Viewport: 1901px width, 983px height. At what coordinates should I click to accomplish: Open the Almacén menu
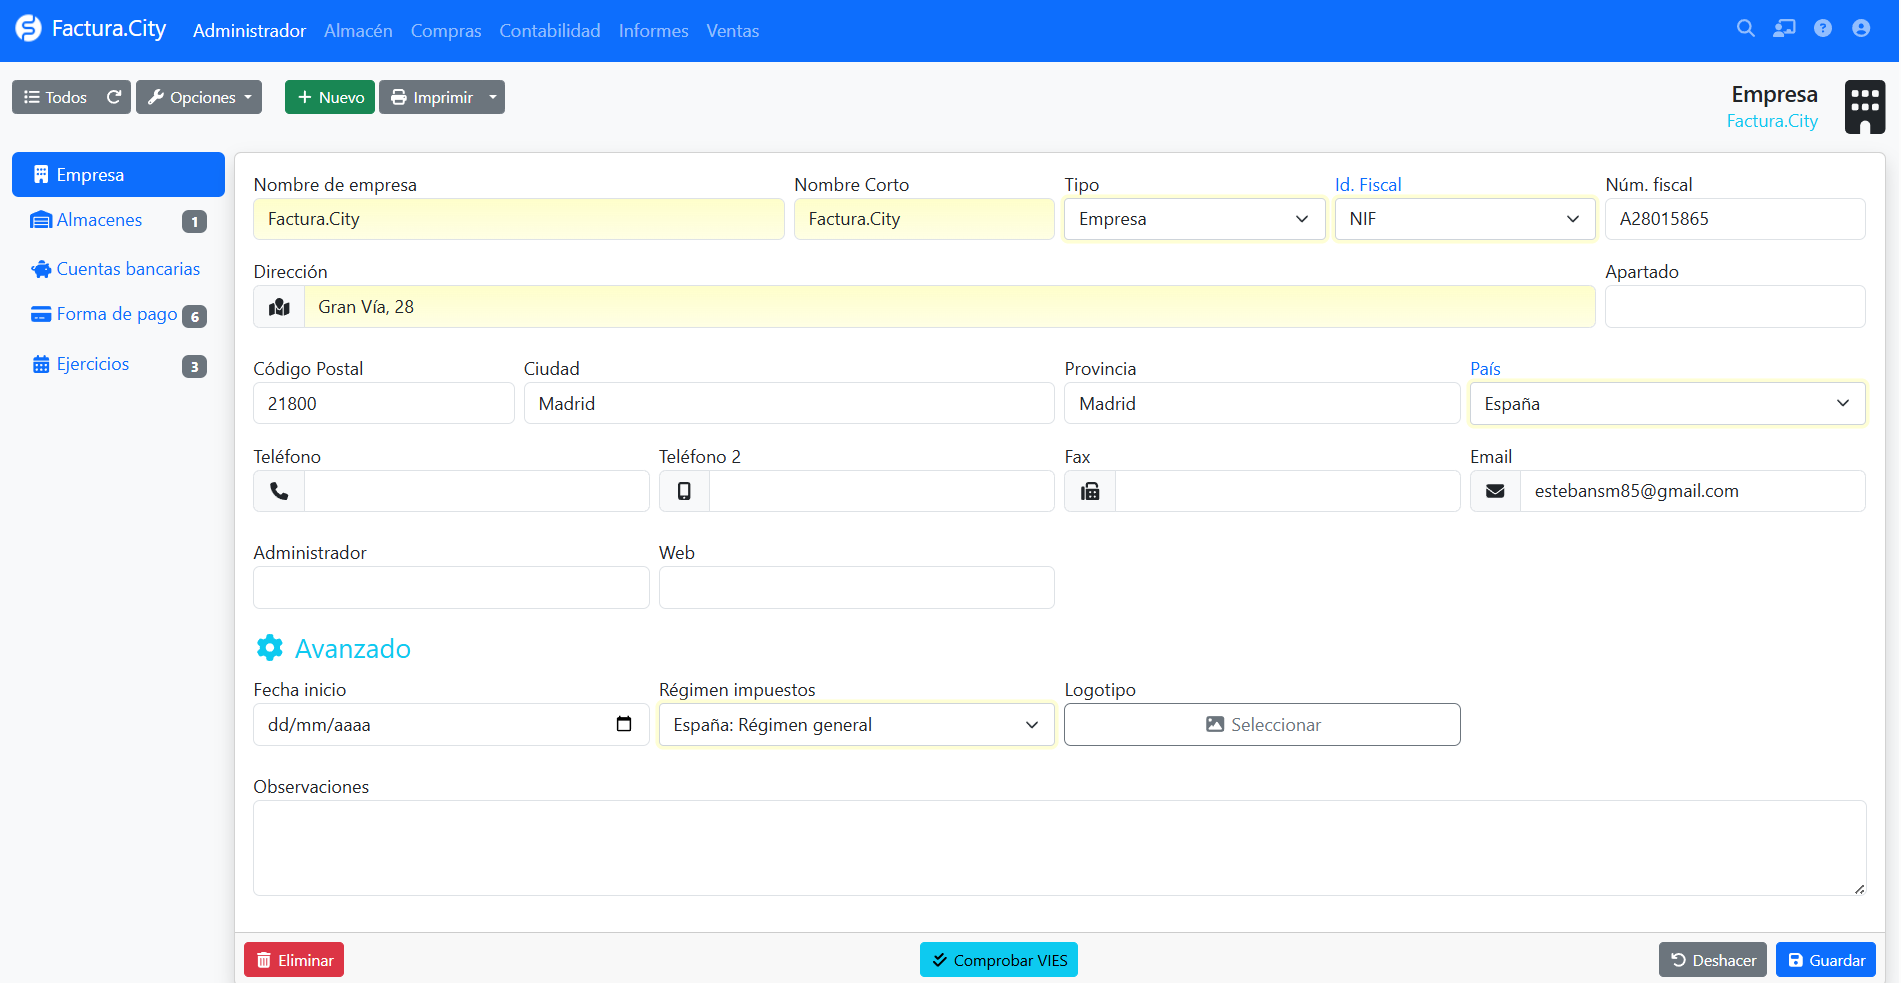click(x=358, y=31)
